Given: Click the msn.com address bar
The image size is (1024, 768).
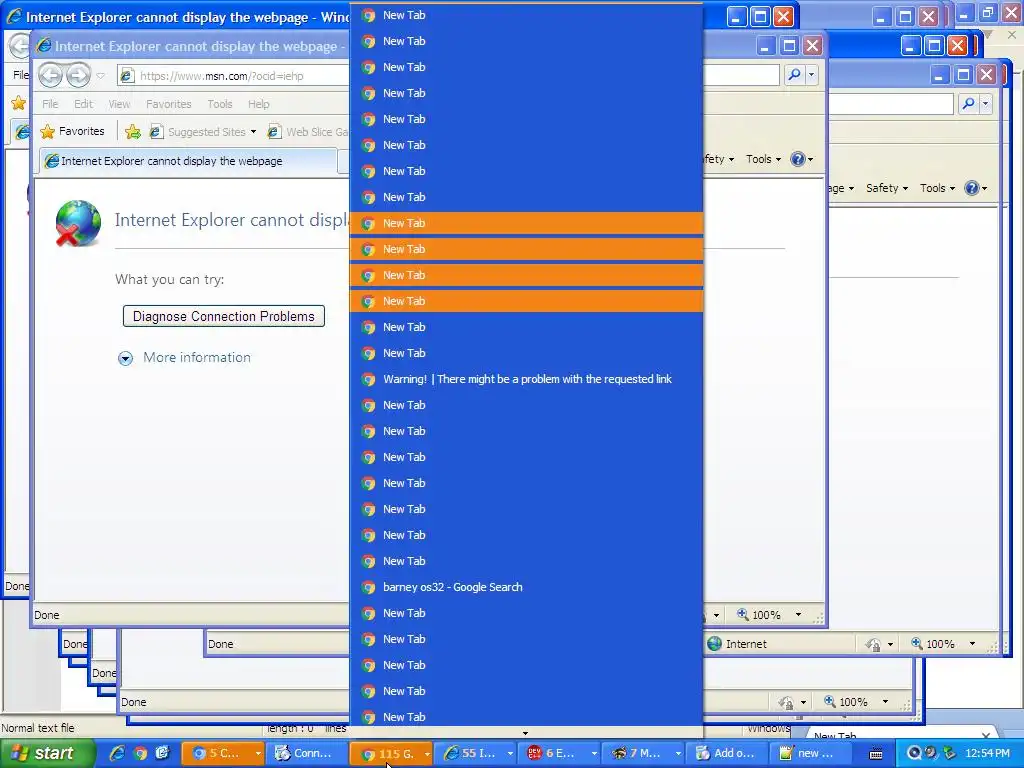Looking at the screenshot, I should click(x=233, y=76).
